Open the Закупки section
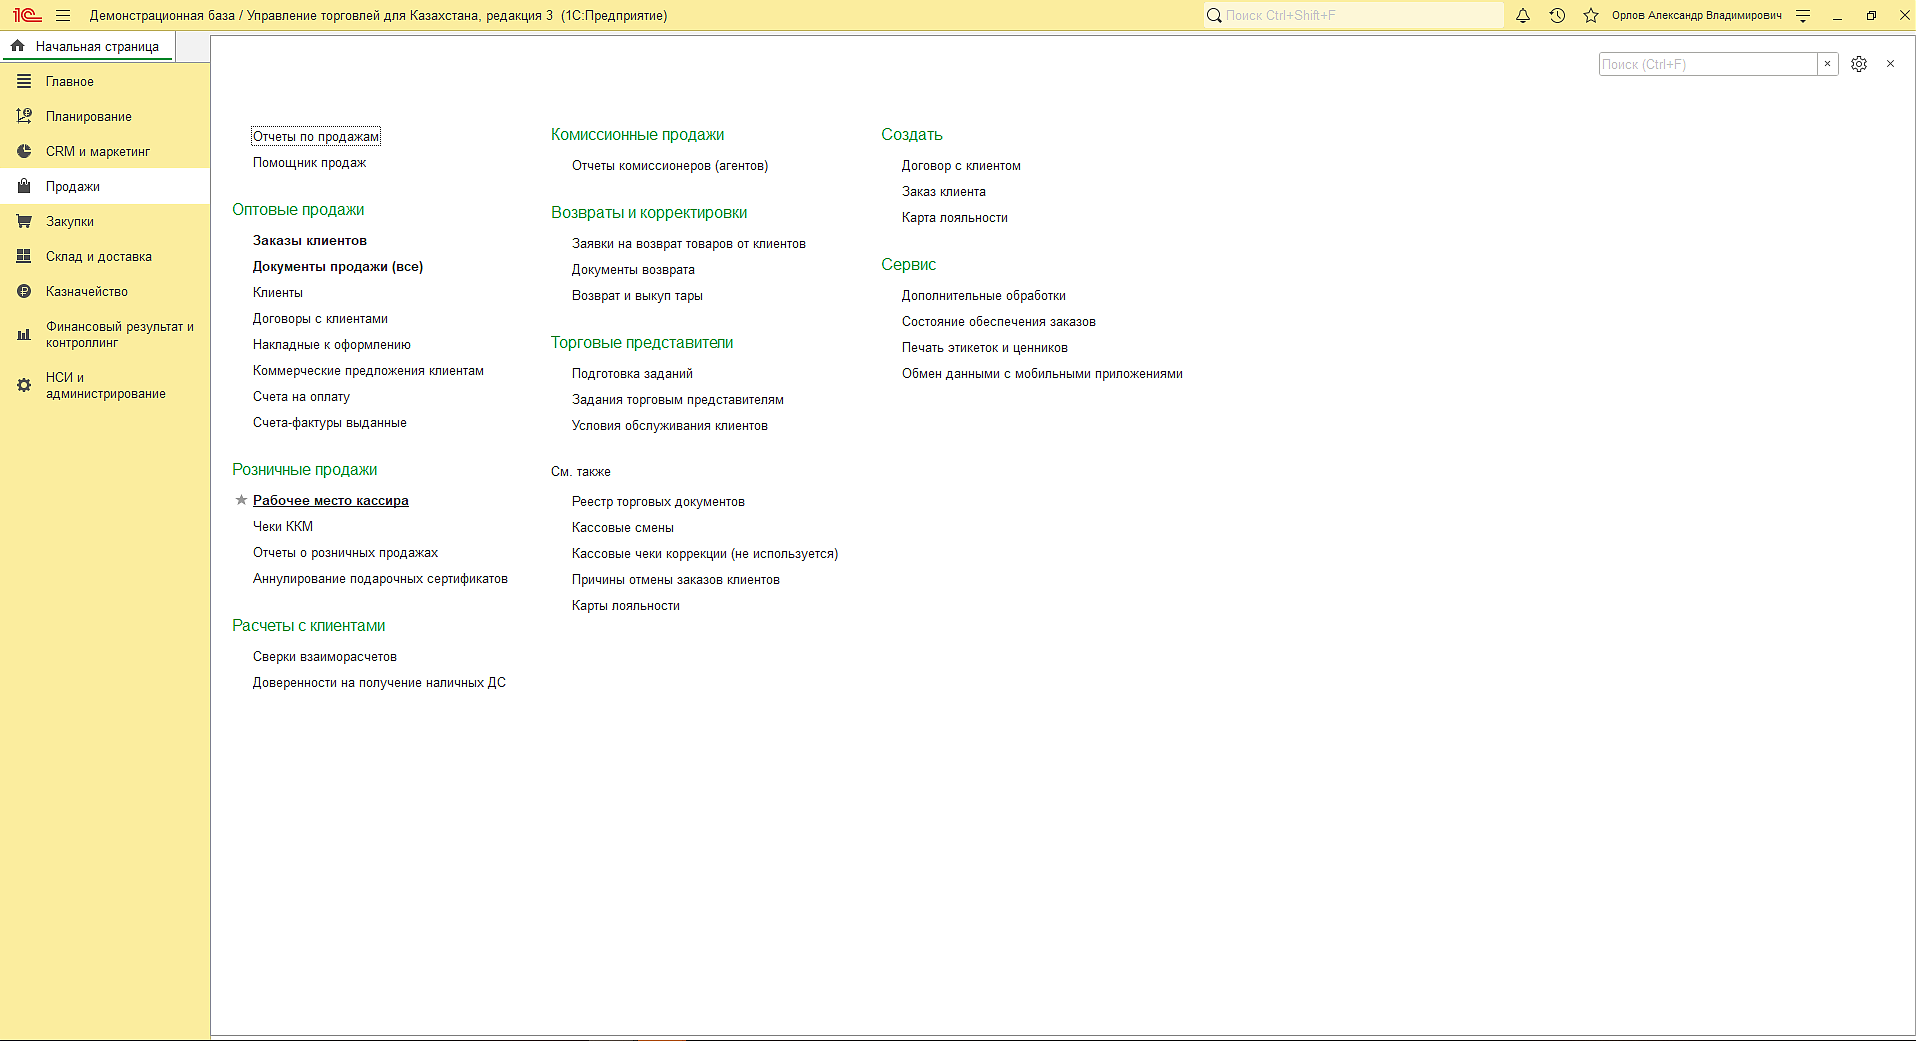 click(x=105, y=221)
